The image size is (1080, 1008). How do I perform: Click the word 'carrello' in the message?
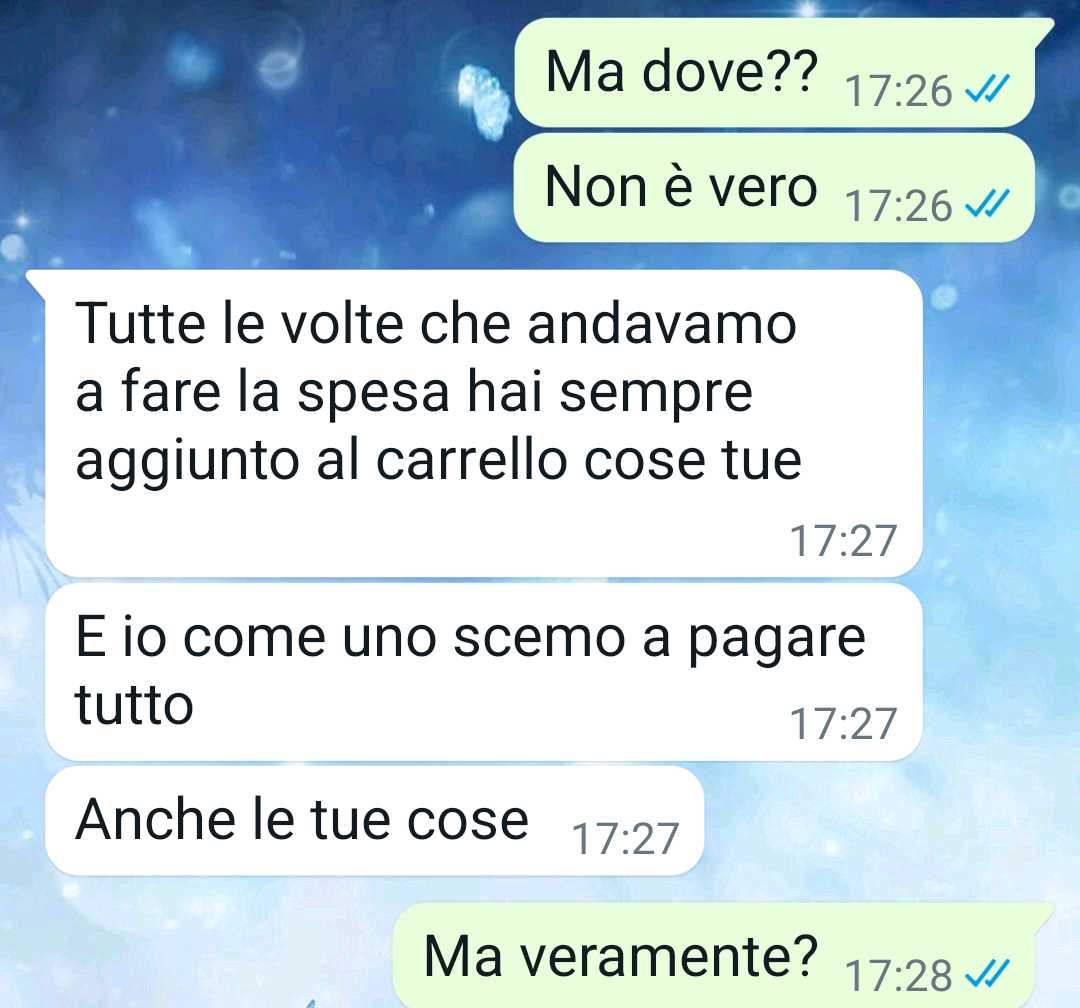pos(471,460)
